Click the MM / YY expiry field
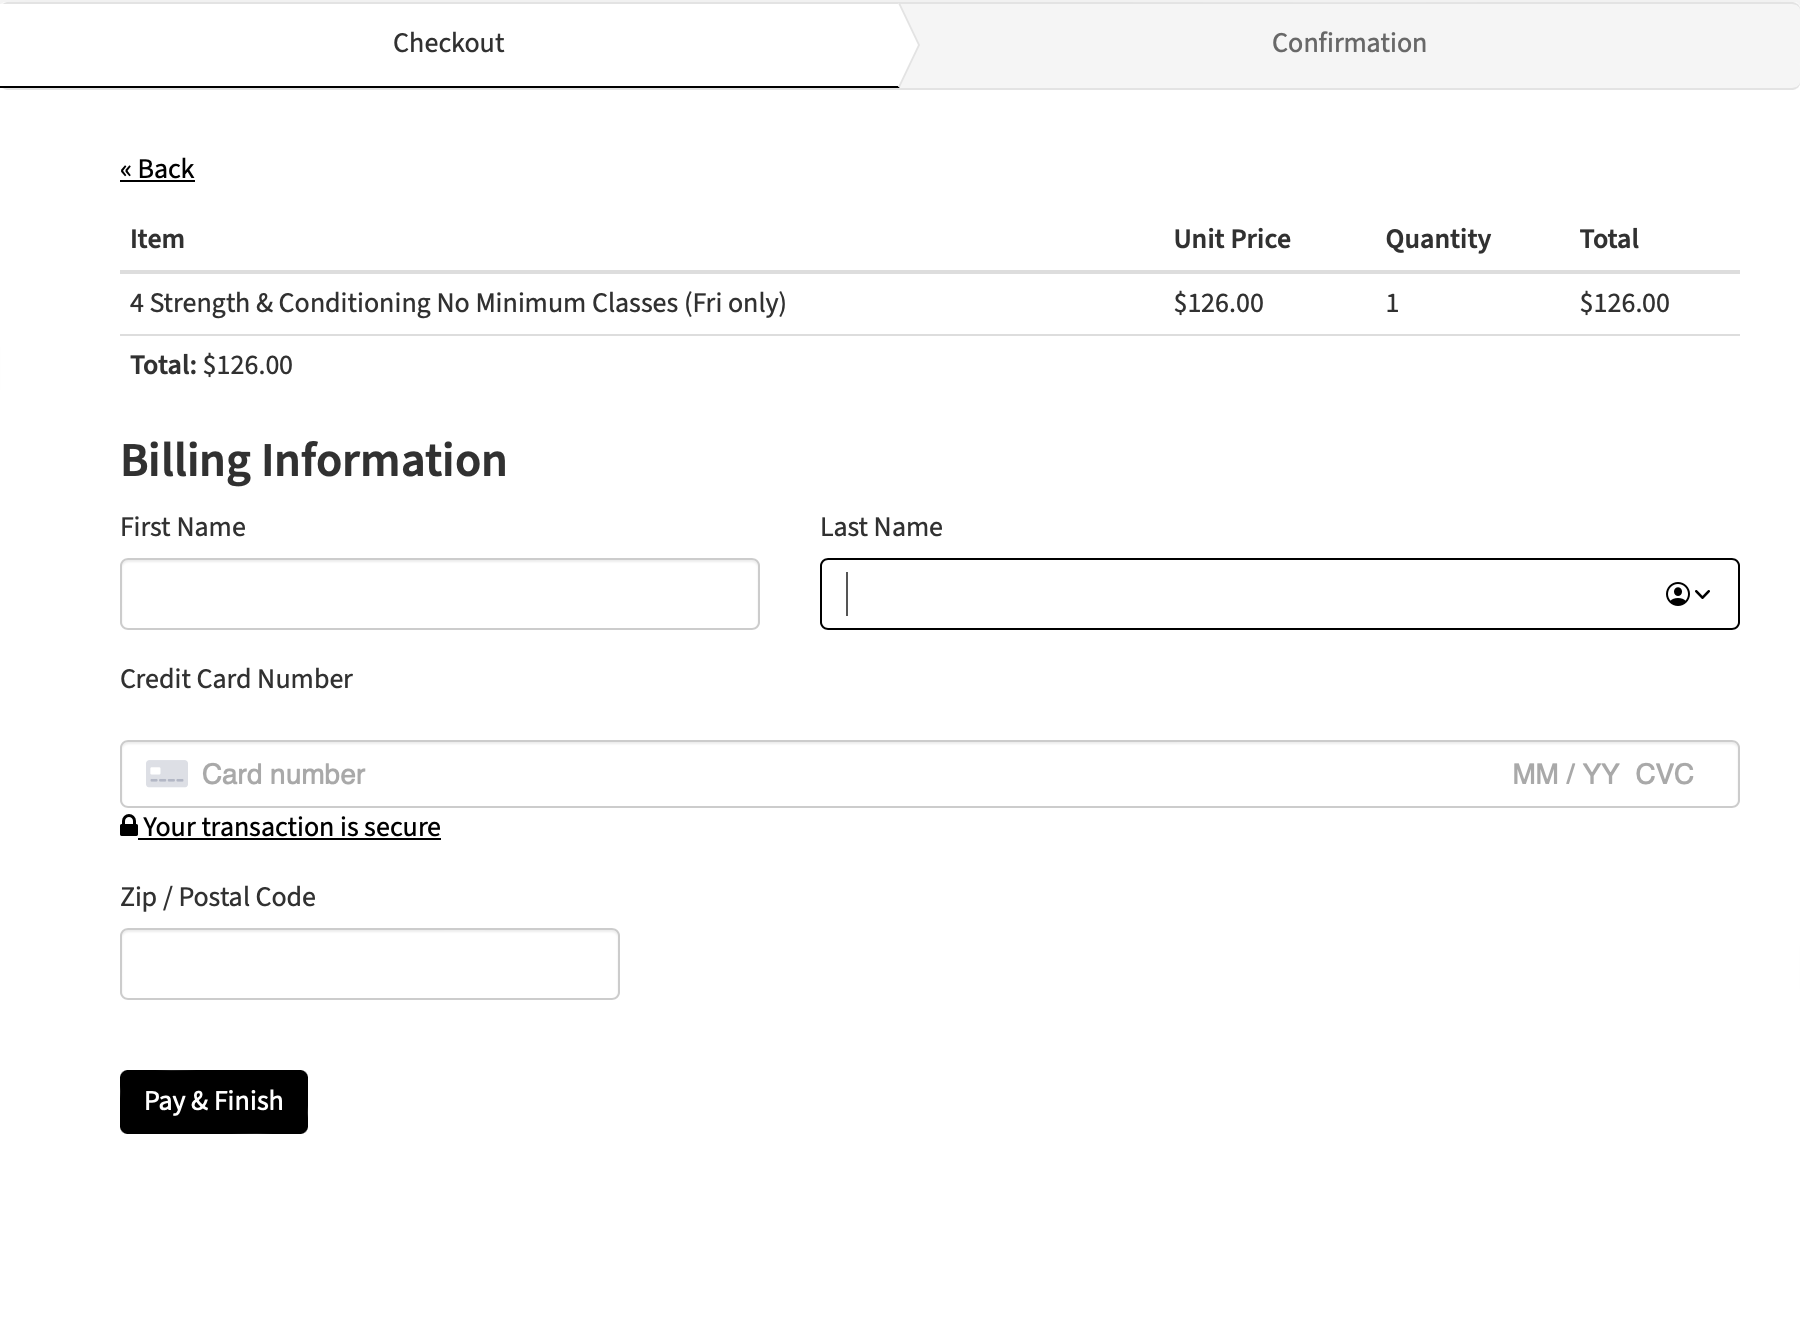The image size is (1800, 1328). (x=1565, y=774)
